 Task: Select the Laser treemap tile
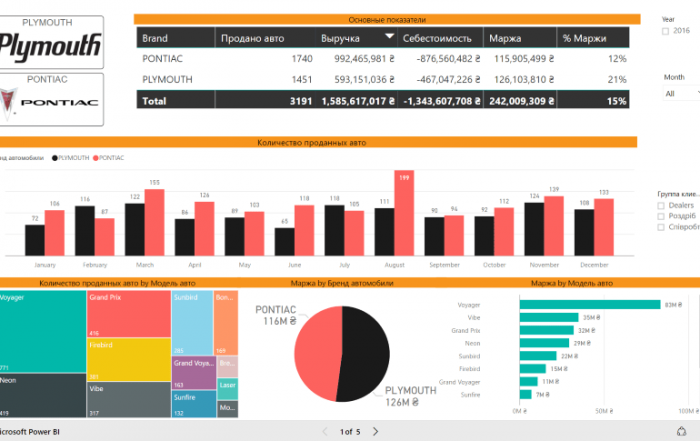point(228,389)
